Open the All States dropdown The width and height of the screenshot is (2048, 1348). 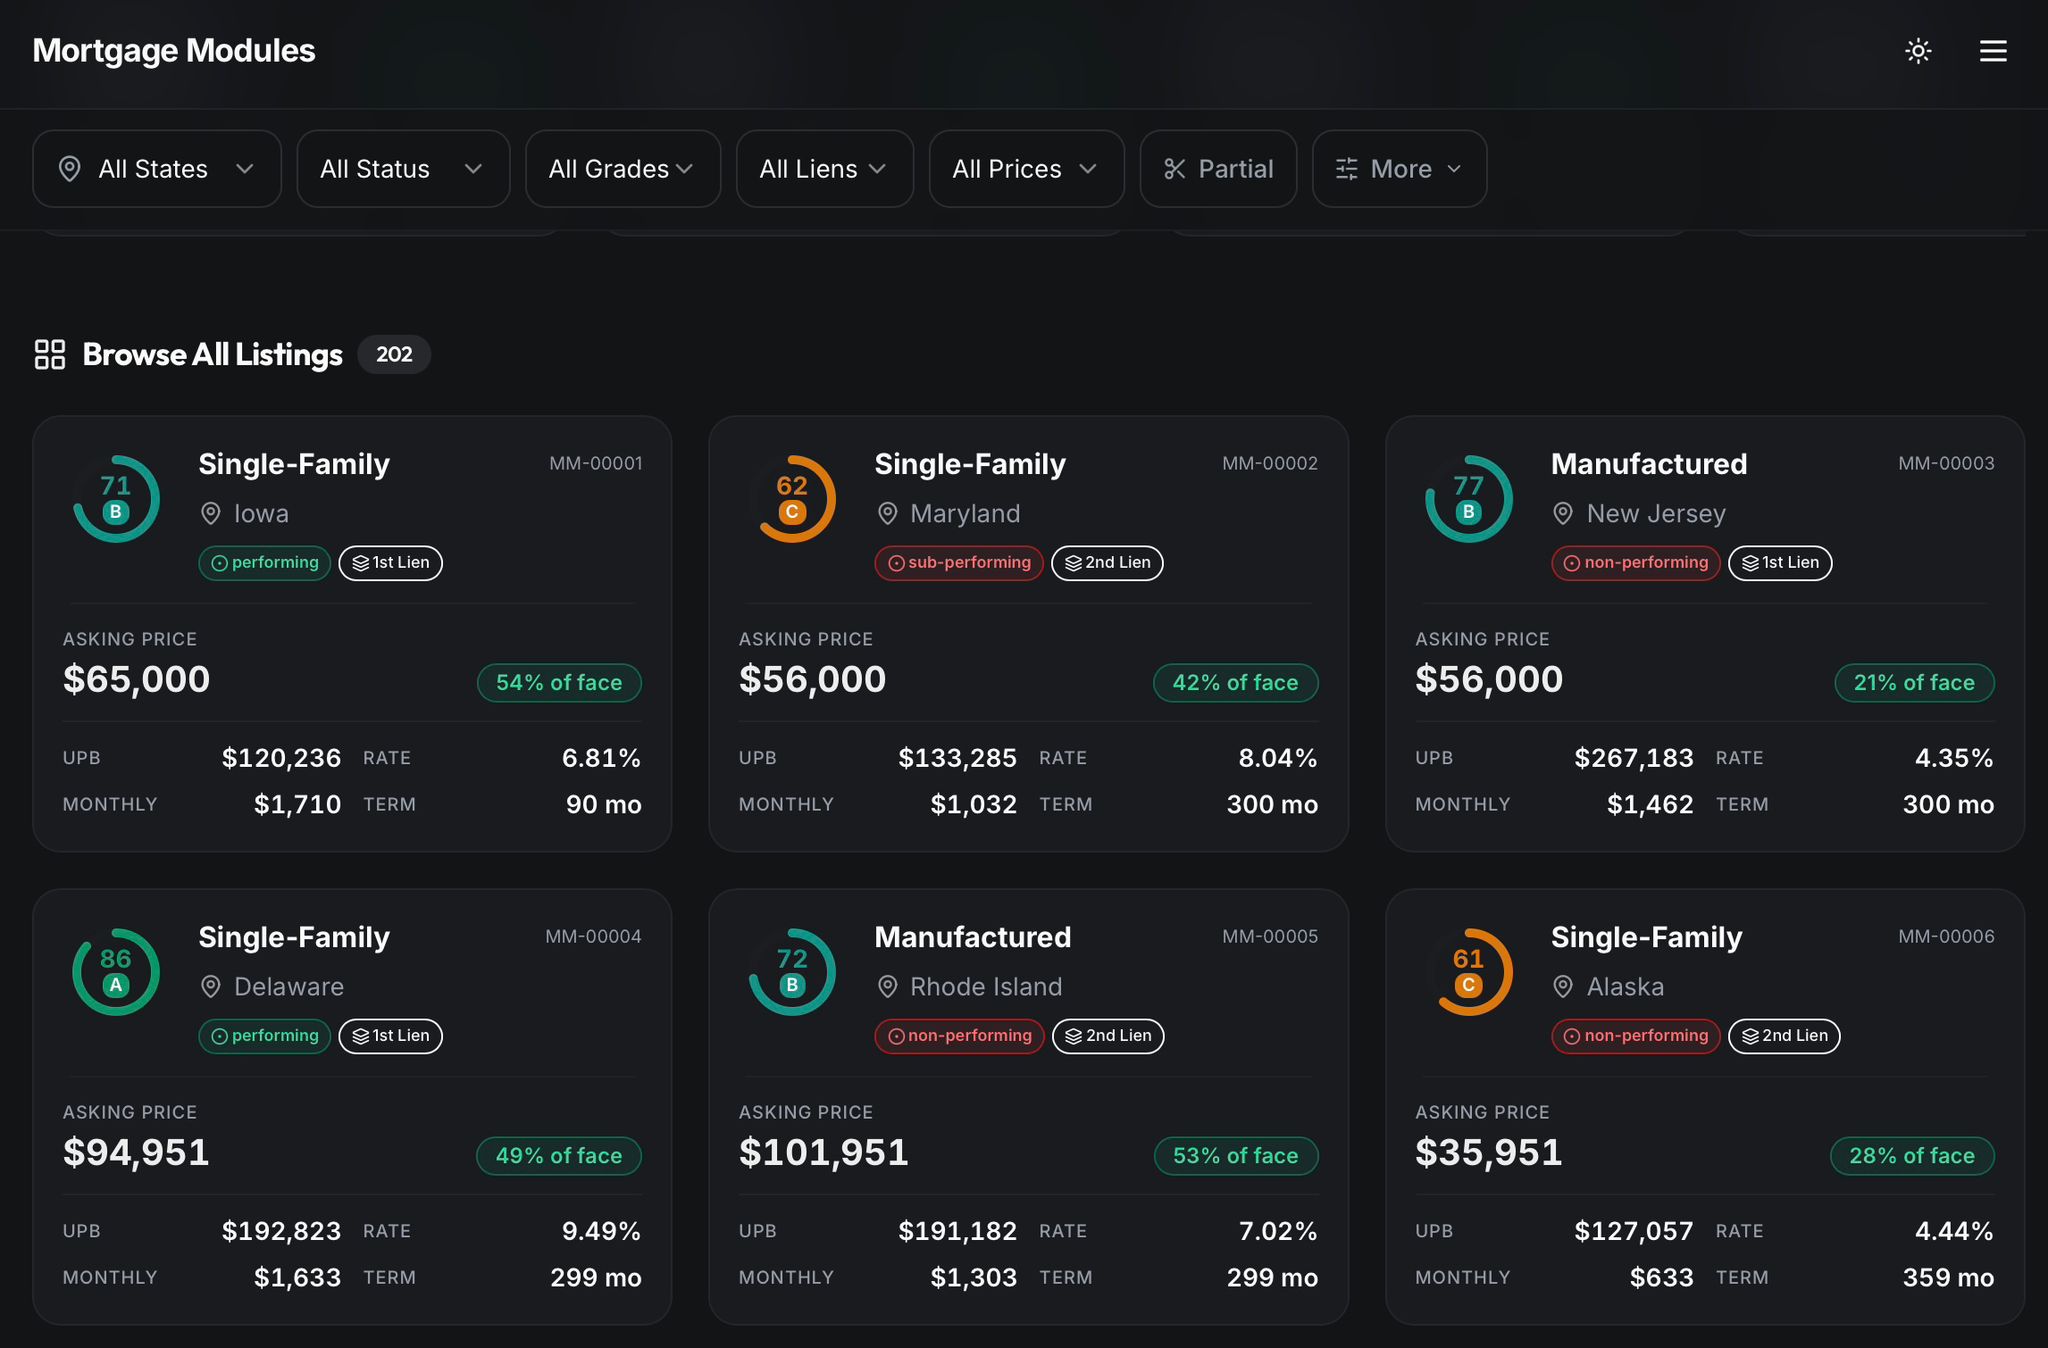pos(157,169)
